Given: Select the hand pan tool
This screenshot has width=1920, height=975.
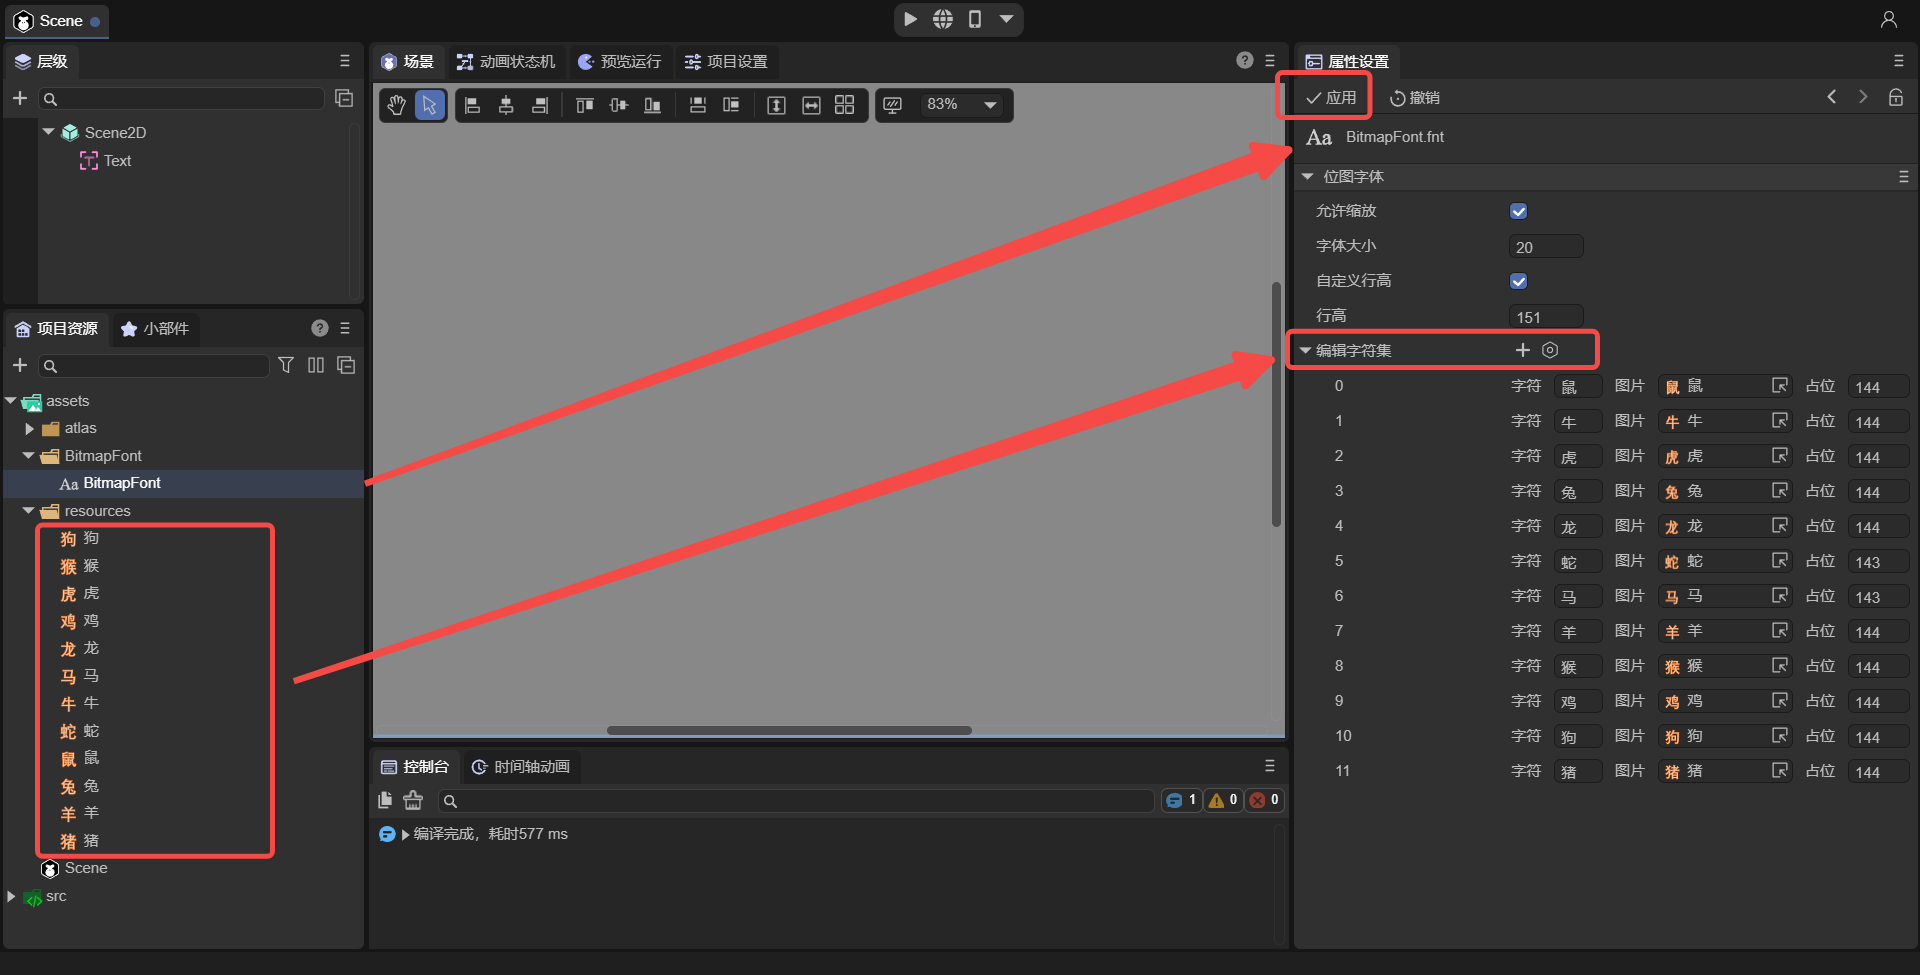Looking at the screenshot, I should tap(397, 105).
